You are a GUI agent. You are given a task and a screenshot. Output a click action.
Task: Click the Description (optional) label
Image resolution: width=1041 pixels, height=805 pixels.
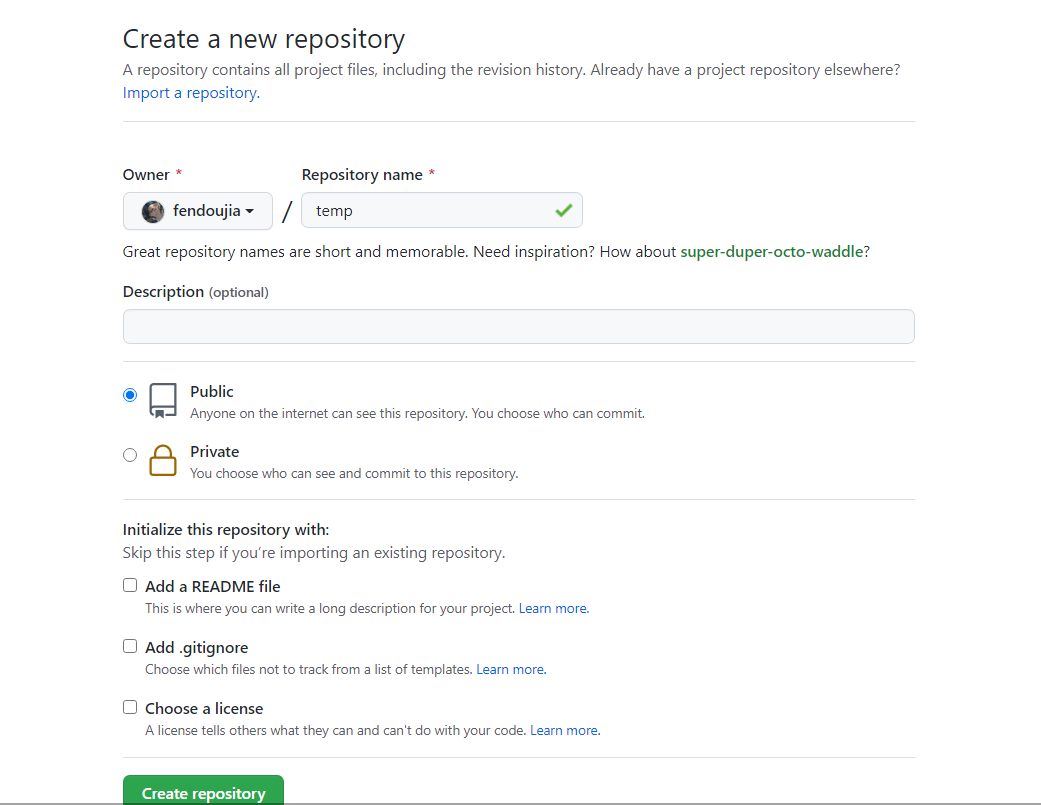[x=196, y=292]
